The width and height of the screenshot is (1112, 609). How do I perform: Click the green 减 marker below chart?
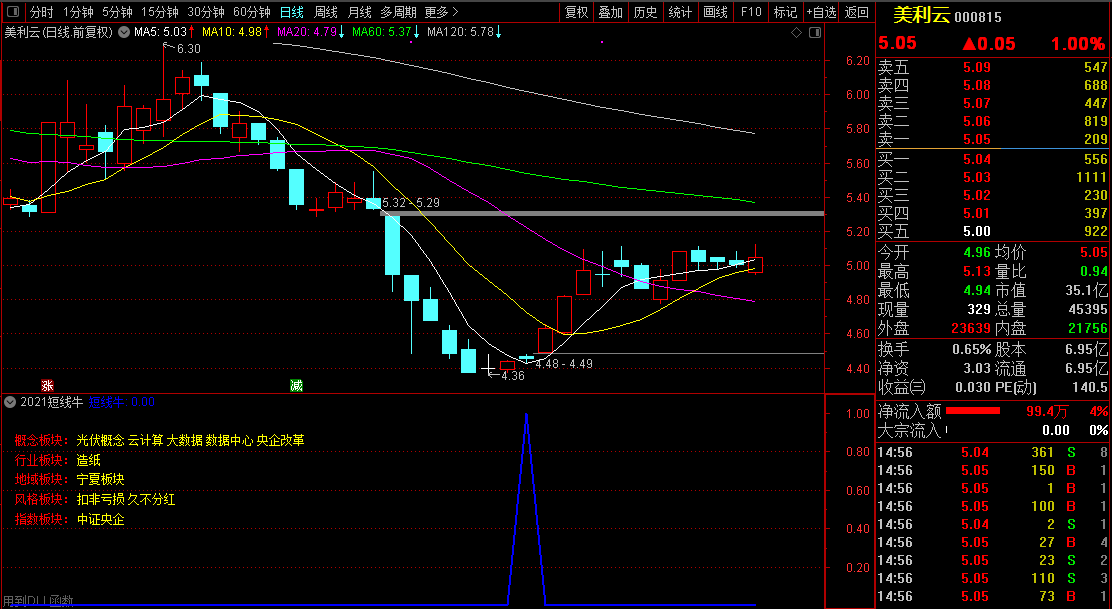pos(296,385)
